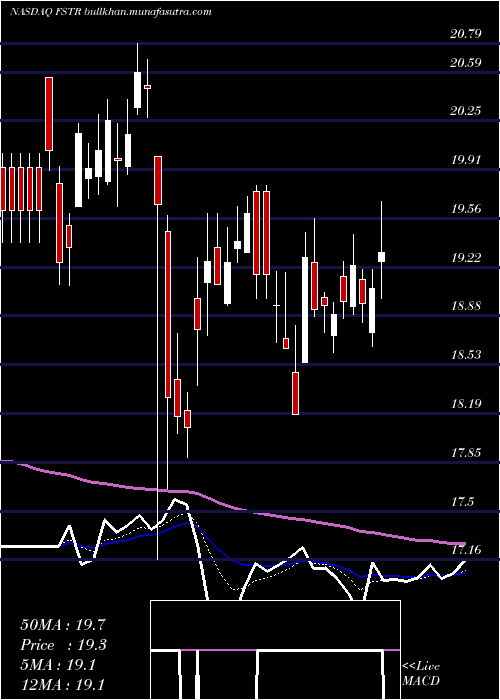Screen dimensions: 500x700
Task: Click the 19.56 price axis label
Action: coord(466,208)
